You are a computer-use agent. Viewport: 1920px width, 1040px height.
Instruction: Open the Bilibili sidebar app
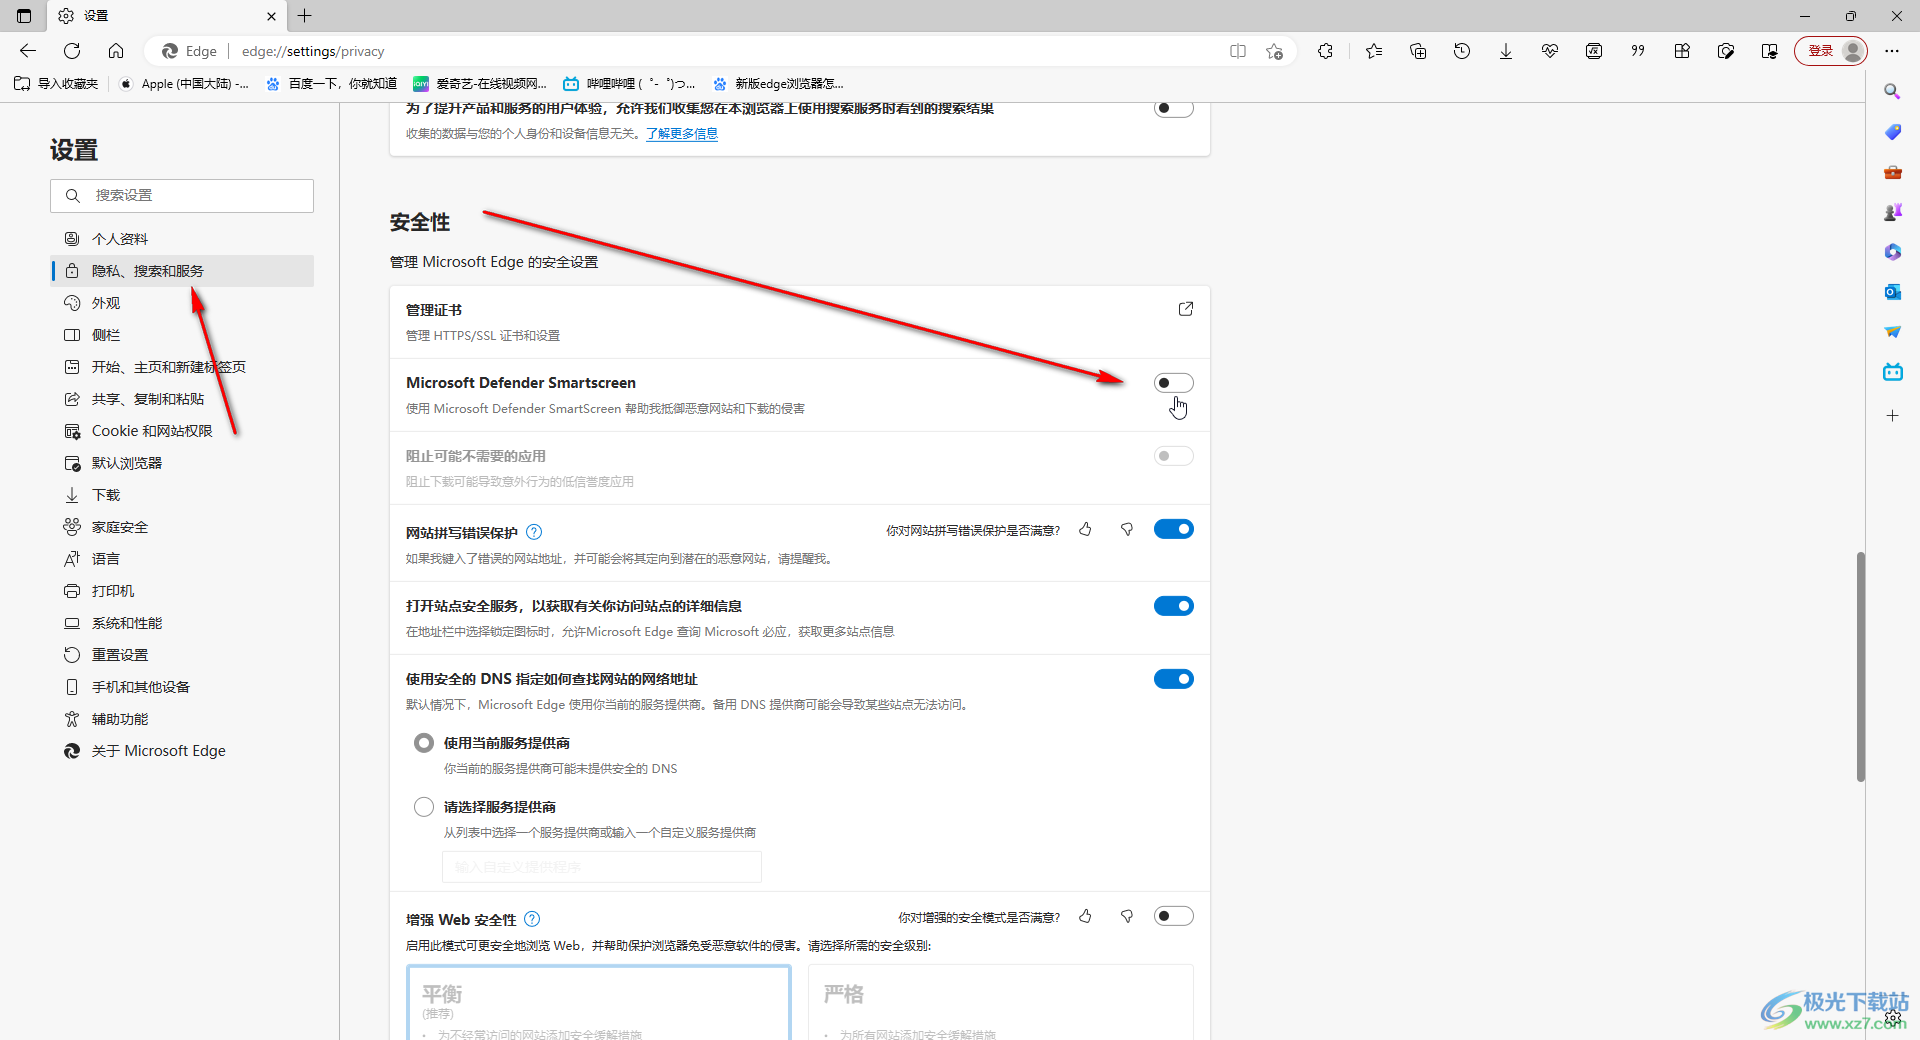tap(1892, 372)
